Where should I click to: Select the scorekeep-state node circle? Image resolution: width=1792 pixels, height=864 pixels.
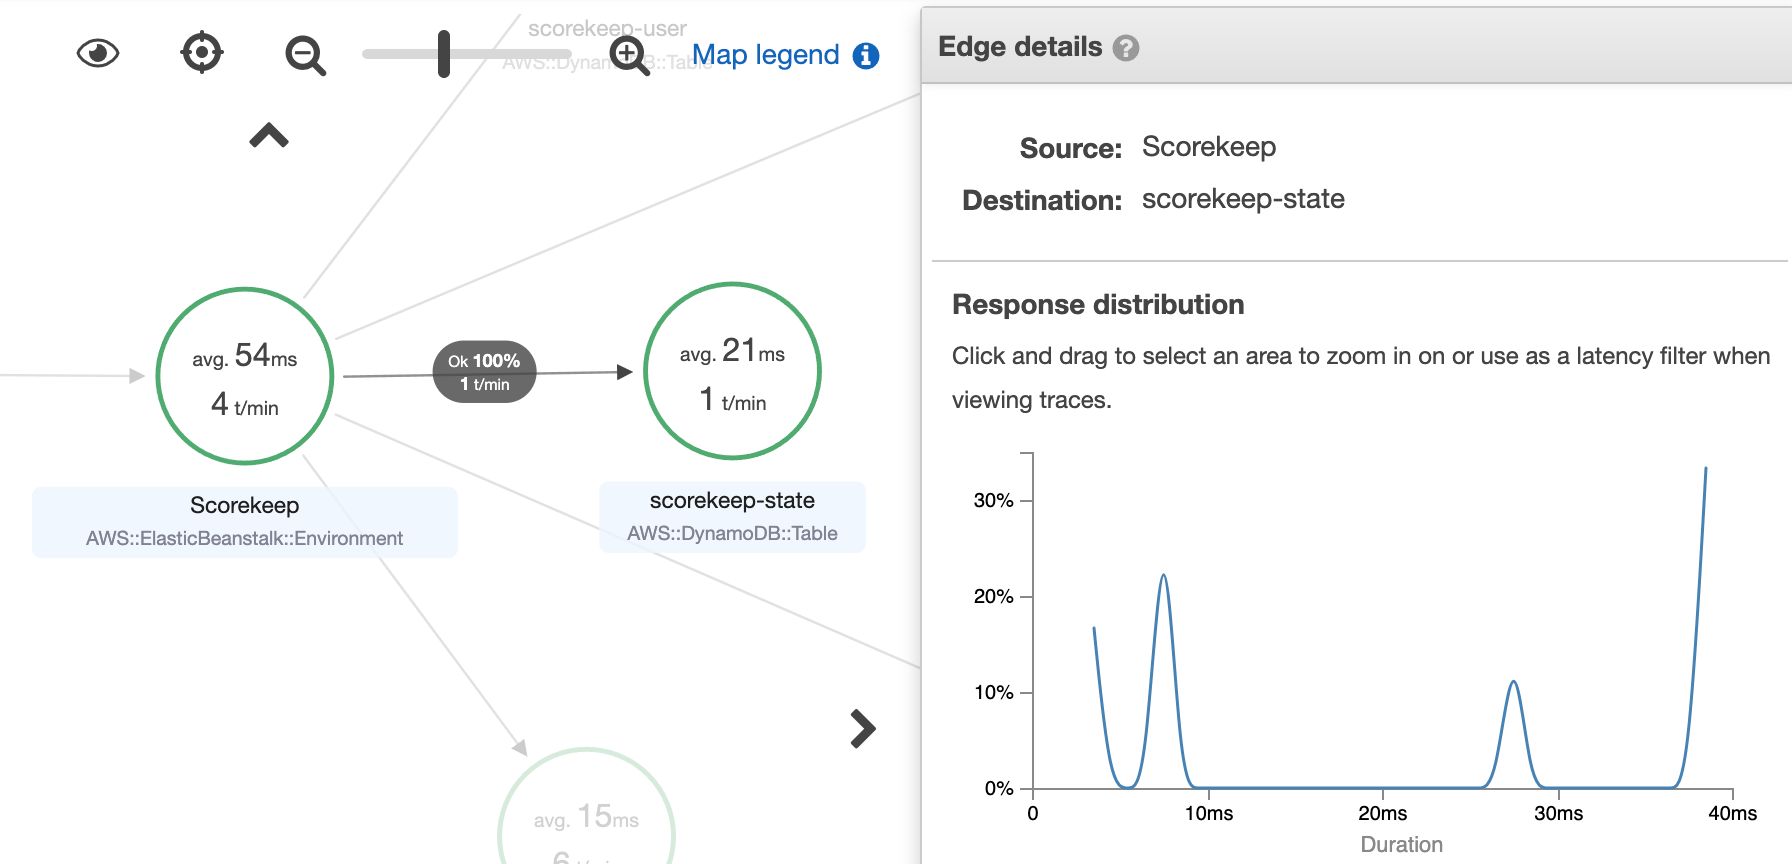point(732,371)
